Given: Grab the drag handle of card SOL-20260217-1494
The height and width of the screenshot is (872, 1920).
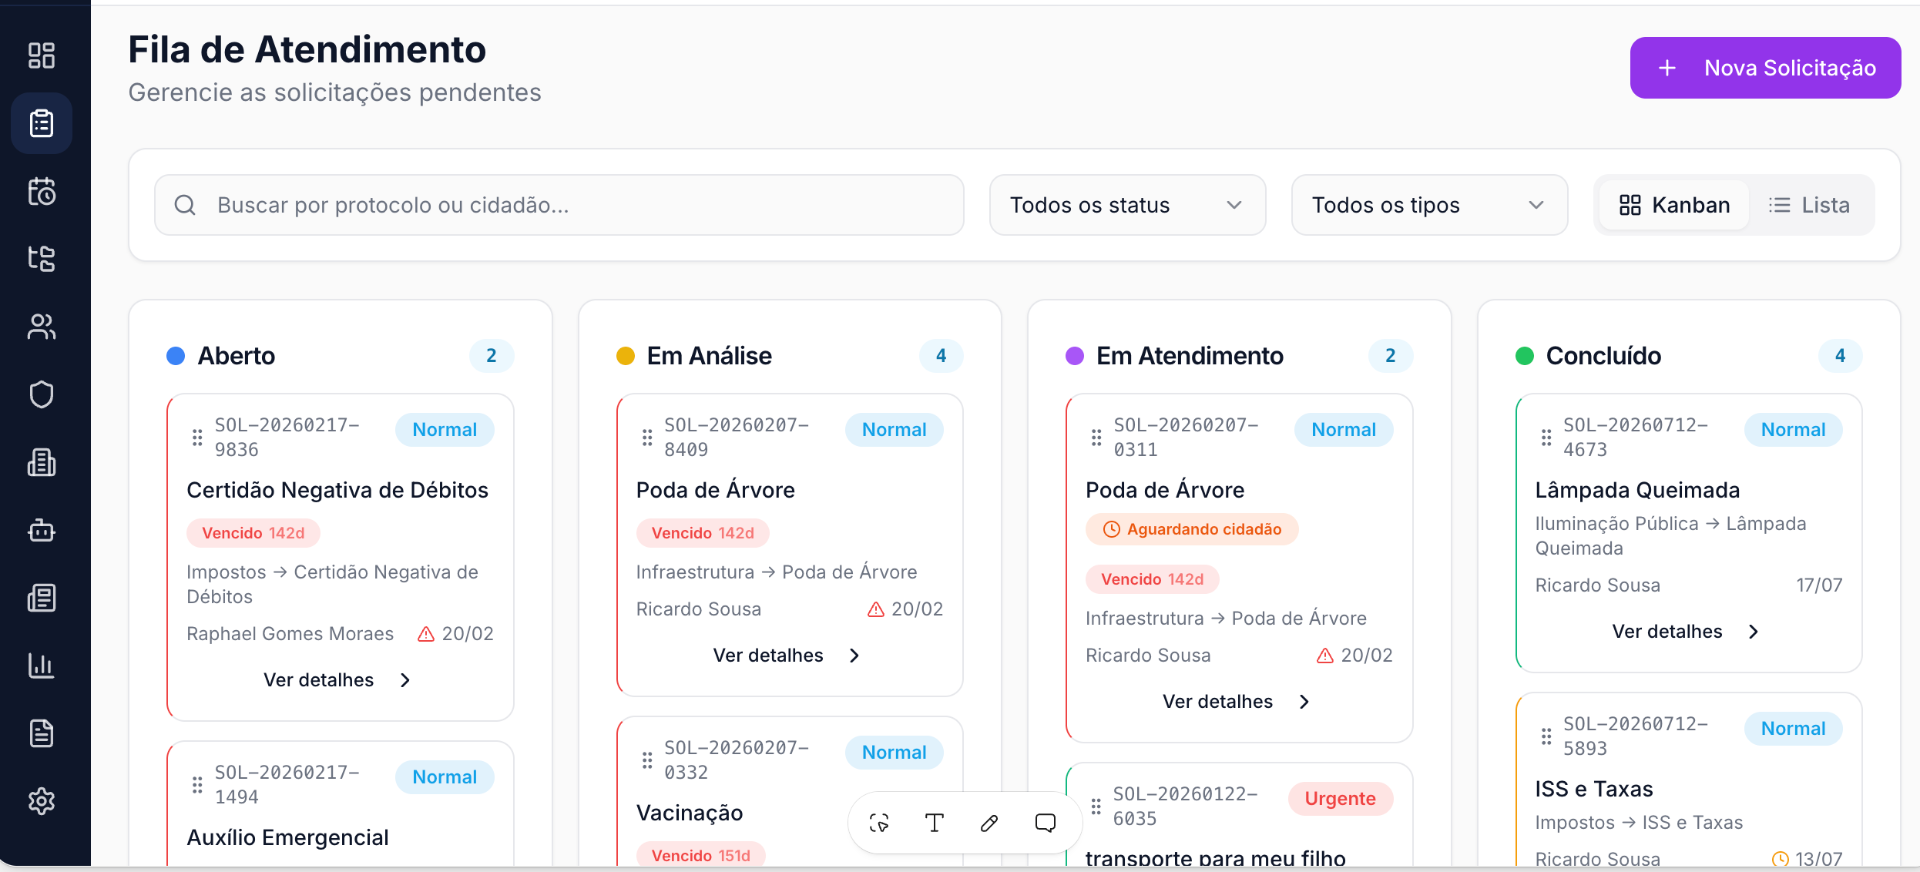Looking at the screenshot, I should click(197, 785).
